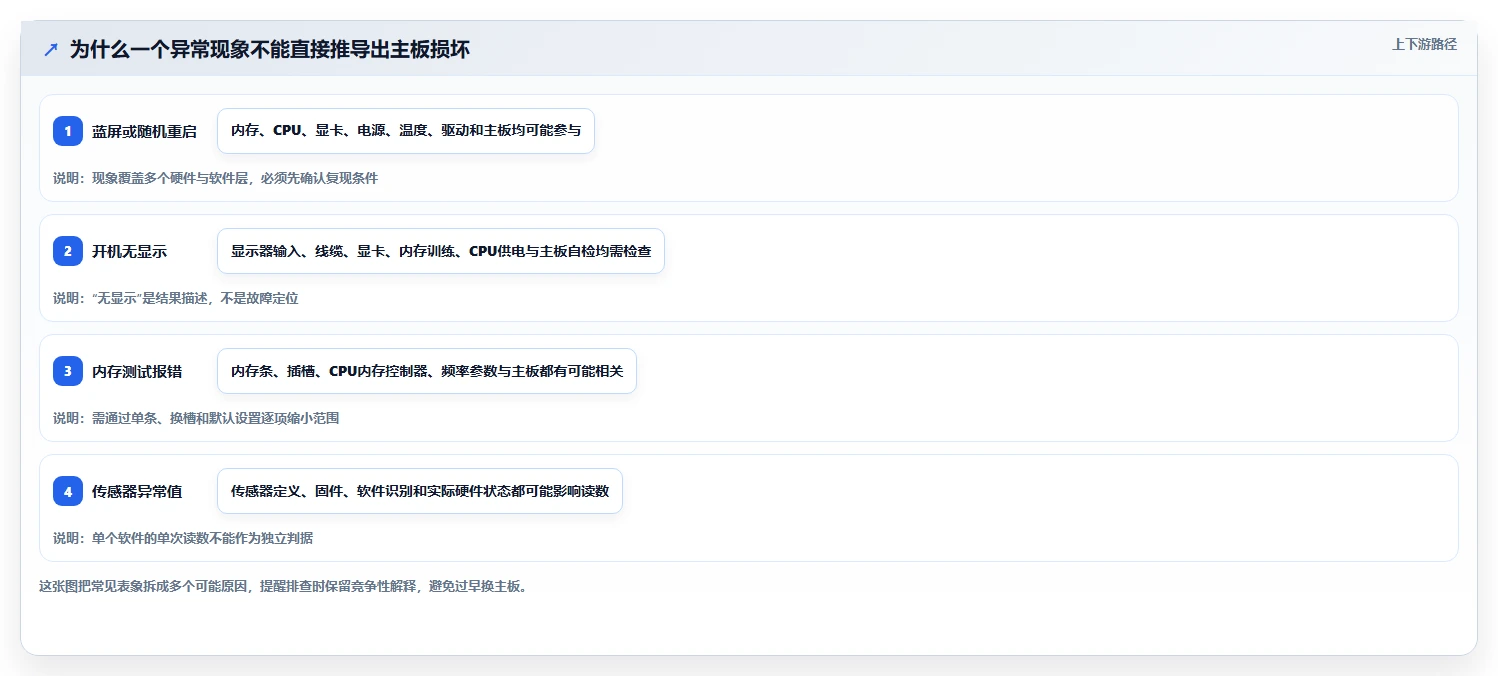Click the title 为什么一个异常现象不能直接推导出主板损坏

(x=270, y=49)
